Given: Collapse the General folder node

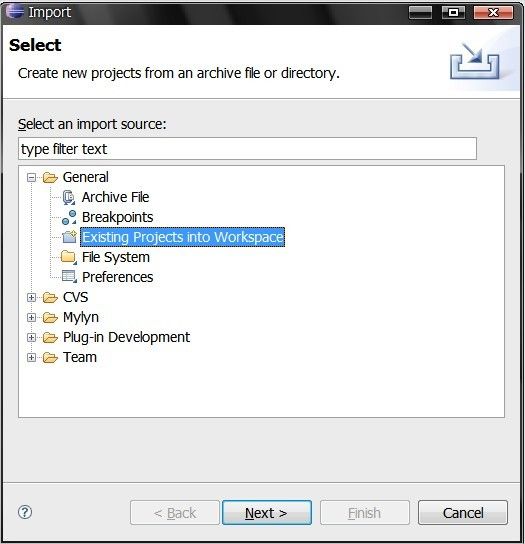Looking at the screenshot, I should [x=31, y=178].
